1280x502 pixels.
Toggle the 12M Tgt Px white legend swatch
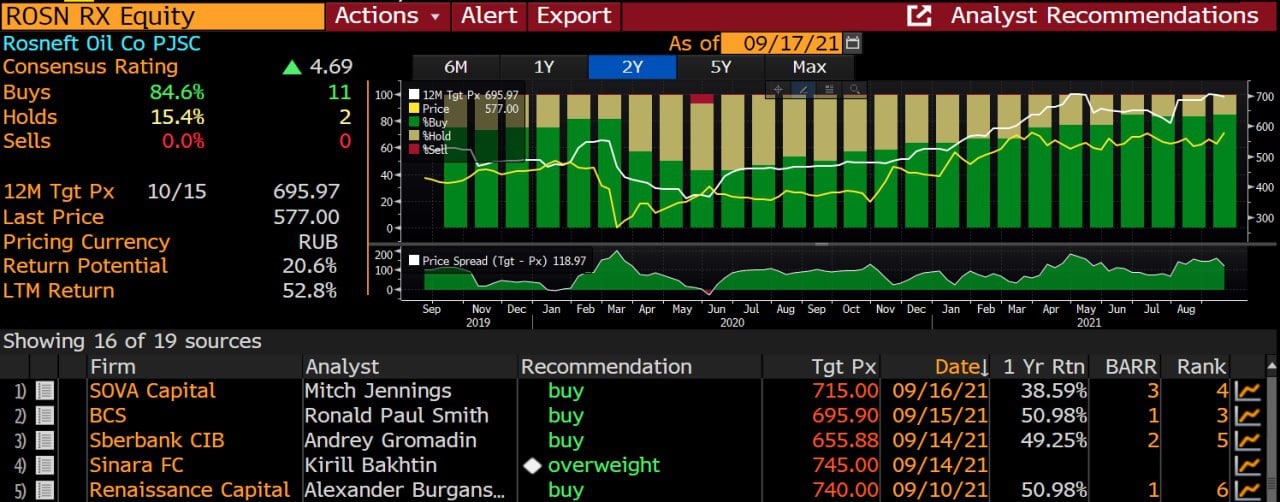click(x=414, y=95)
